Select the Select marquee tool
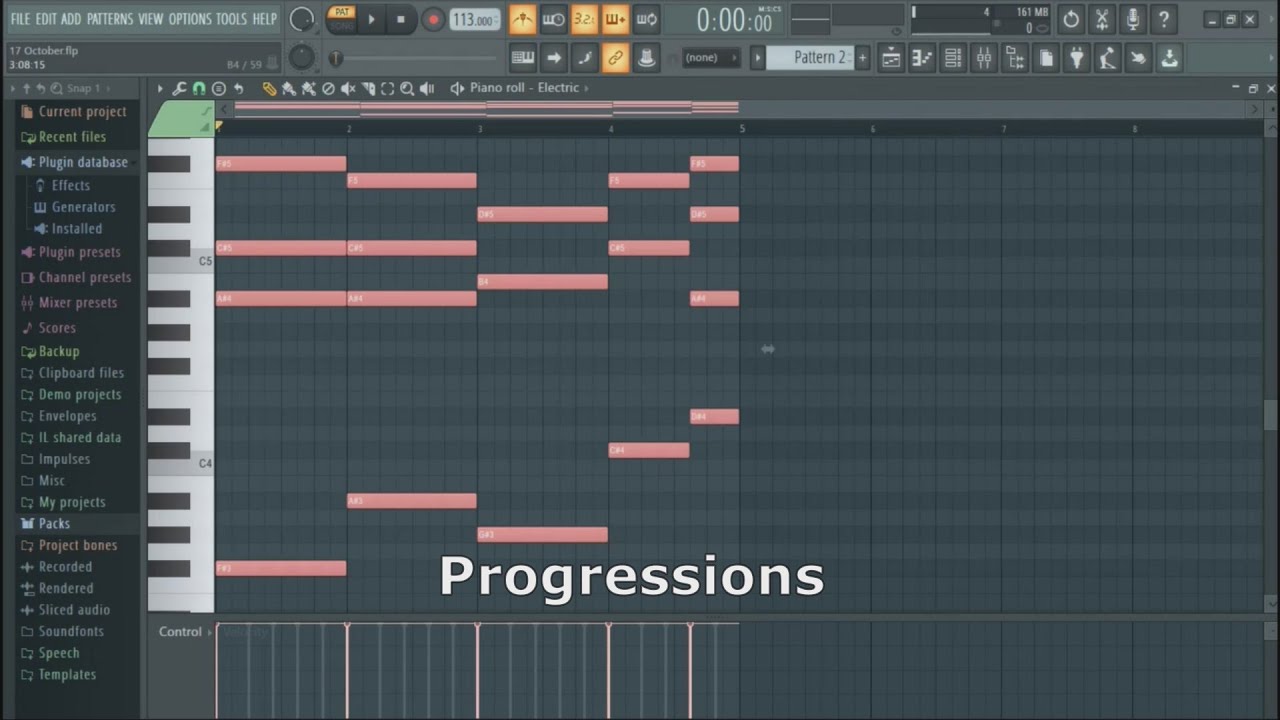Viewport: 1280px width, 720px height. (387, 88)
